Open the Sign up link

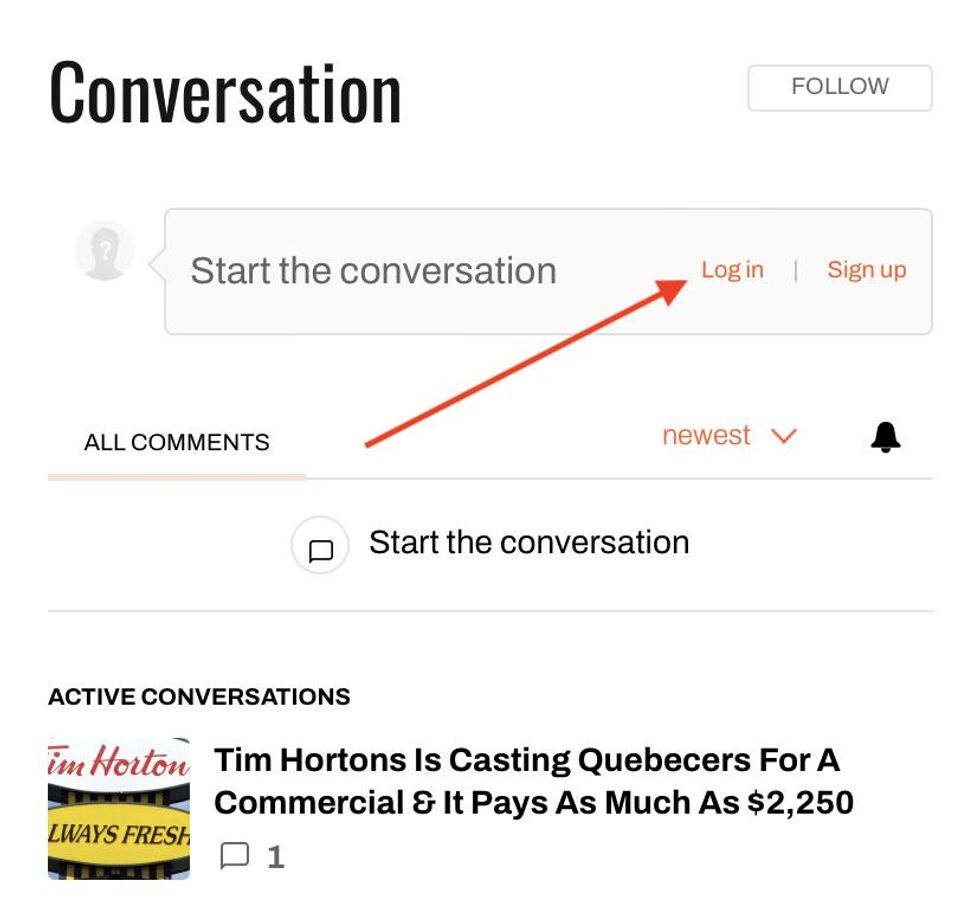[866, 270]
